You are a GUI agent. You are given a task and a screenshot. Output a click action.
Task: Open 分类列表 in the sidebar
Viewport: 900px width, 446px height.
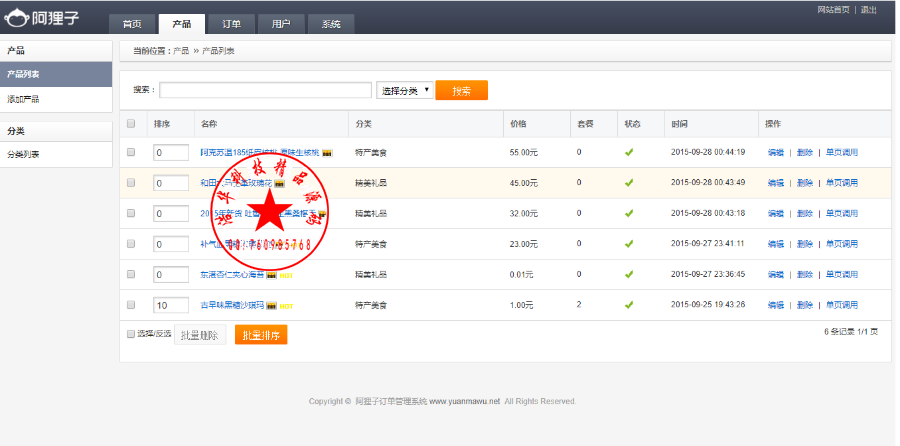pyautogui.click(x=56, y=154)
